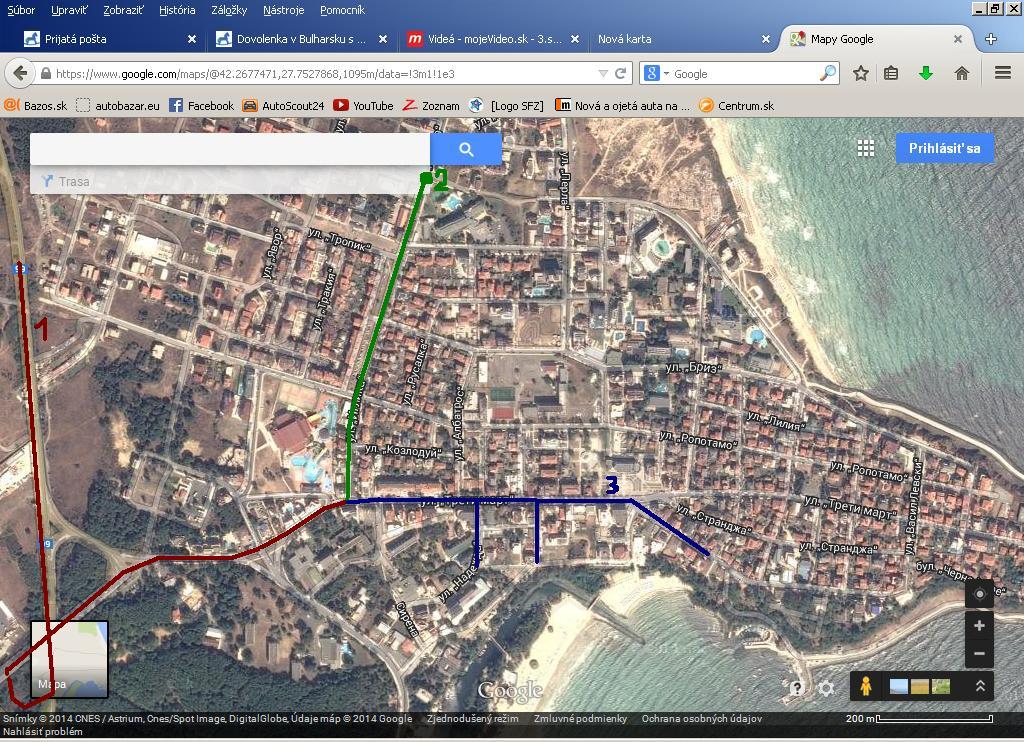Open the Google apps grid
This screenshot has height=742, width=1024.
click(x=866, y=148)
